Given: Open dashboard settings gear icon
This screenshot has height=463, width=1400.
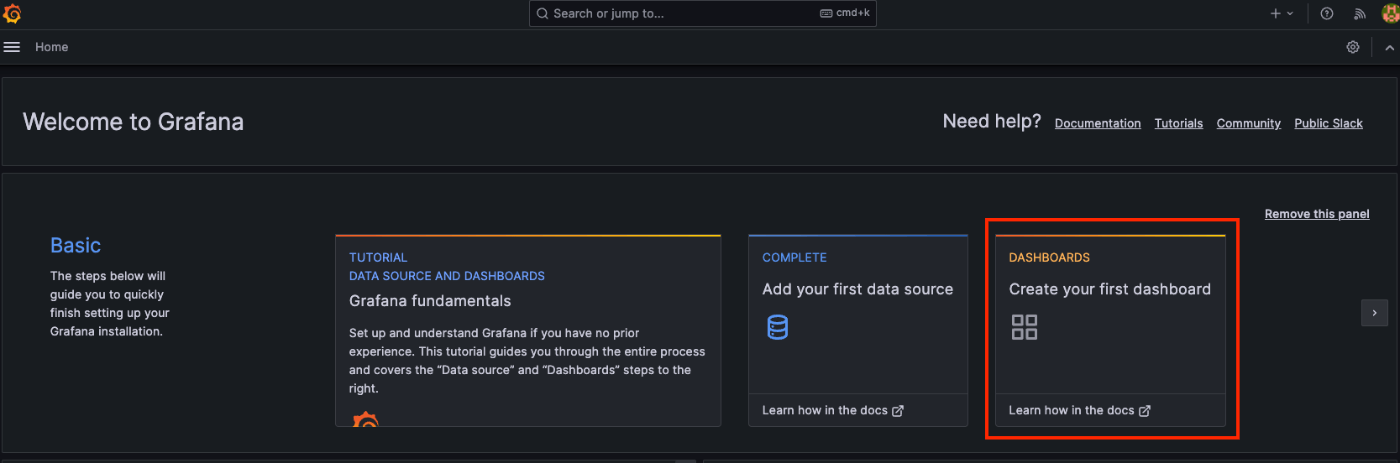Looking at the screenshot, I should (x=1353, y=47).
